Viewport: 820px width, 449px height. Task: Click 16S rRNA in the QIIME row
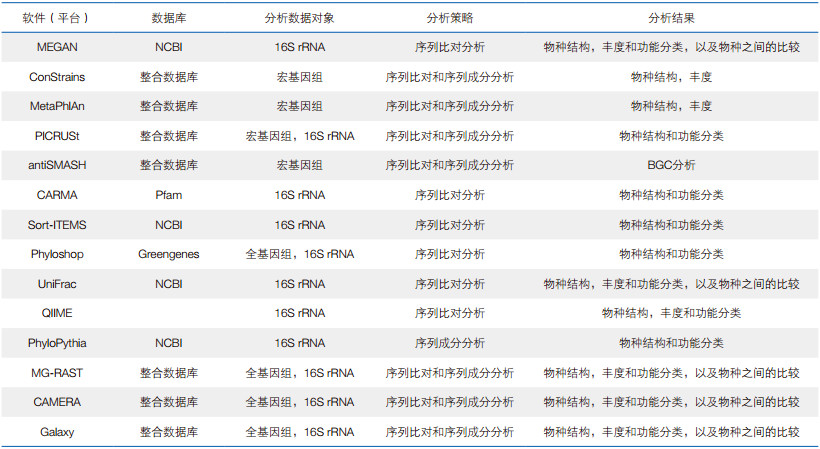point(300,313)
